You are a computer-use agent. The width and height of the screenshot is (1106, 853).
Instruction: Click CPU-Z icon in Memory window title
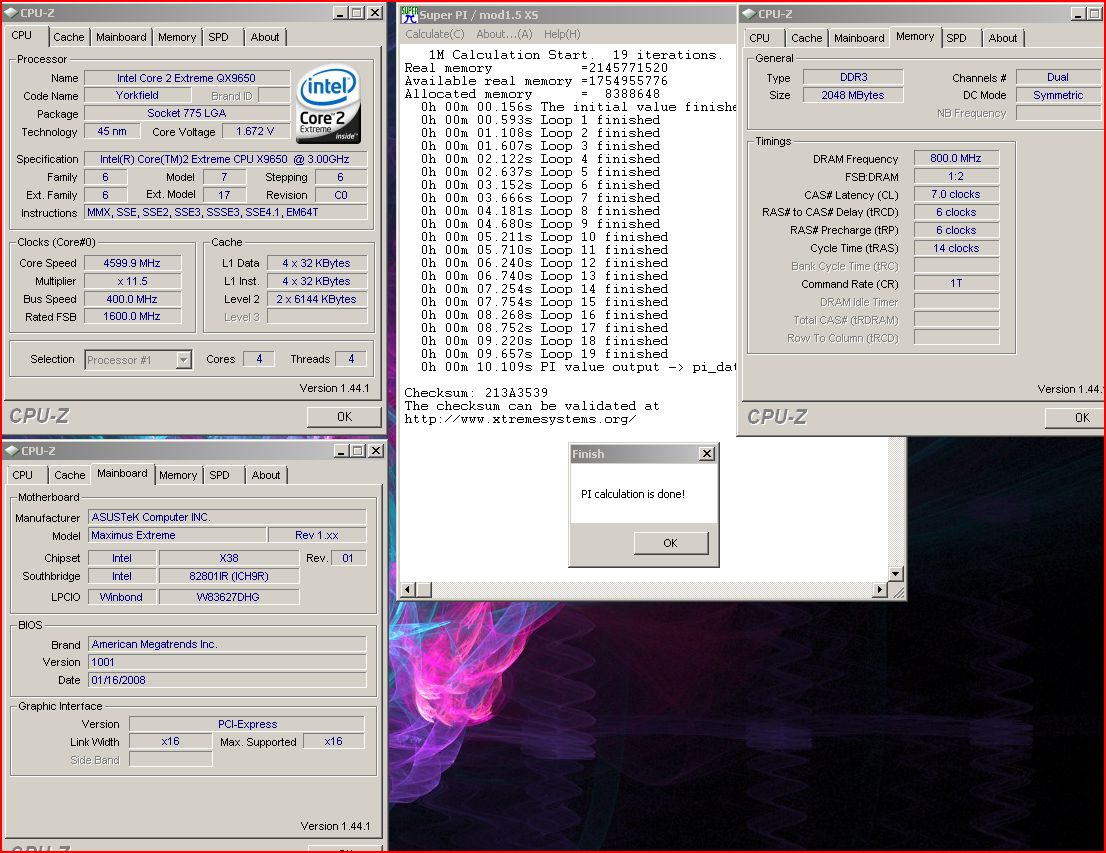coord(748,13)
